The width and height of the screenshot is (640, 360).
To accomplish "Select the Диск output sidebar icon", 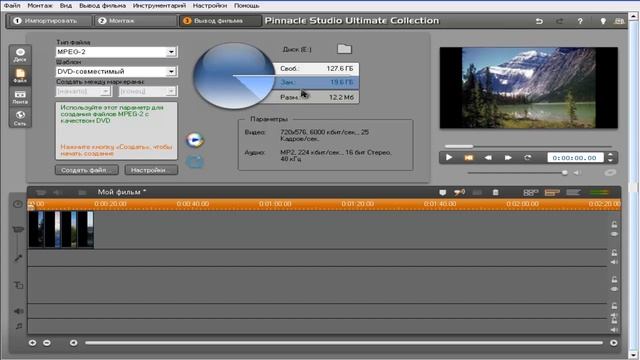I will pos(20,55).
